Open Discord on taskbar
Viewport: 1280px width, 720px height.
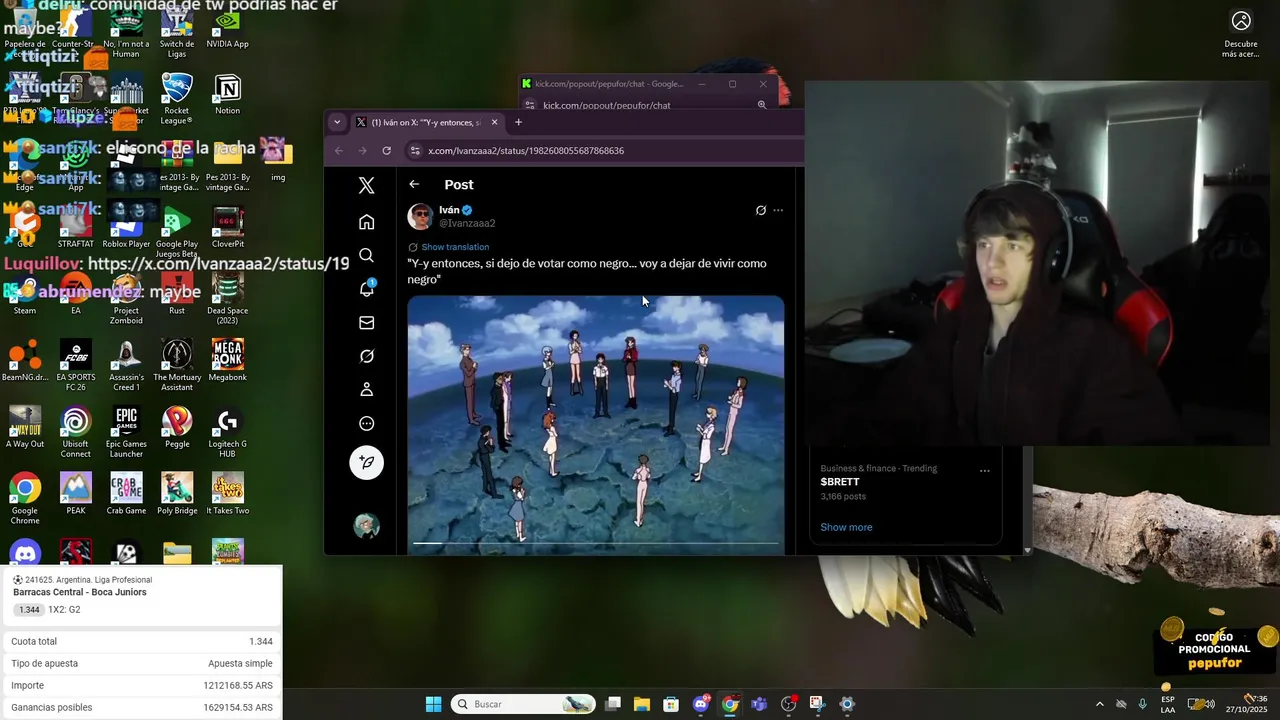701,704
